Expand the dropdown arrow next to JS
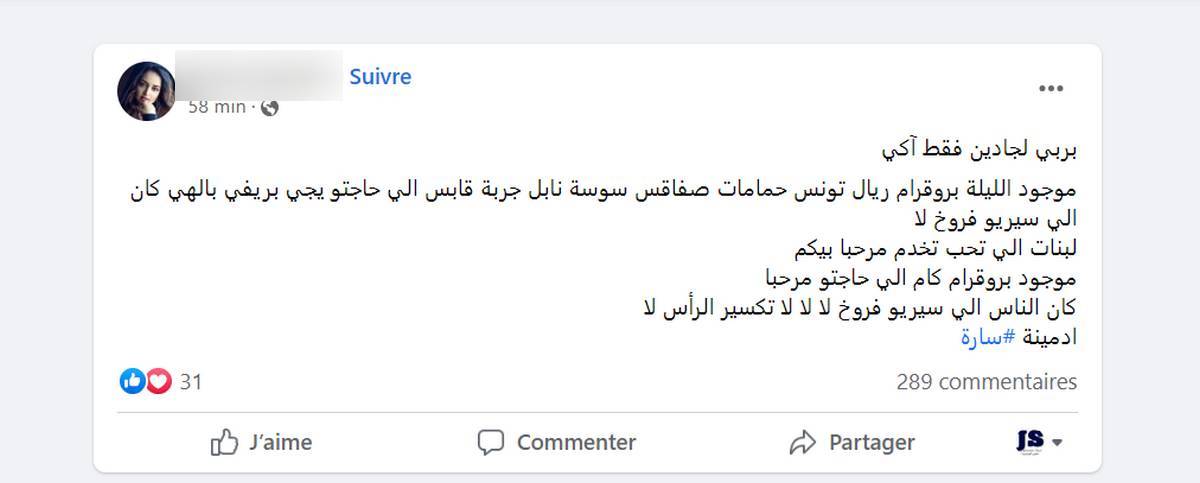Viewport: 1200px width, 483px height. pos(1057,442)
